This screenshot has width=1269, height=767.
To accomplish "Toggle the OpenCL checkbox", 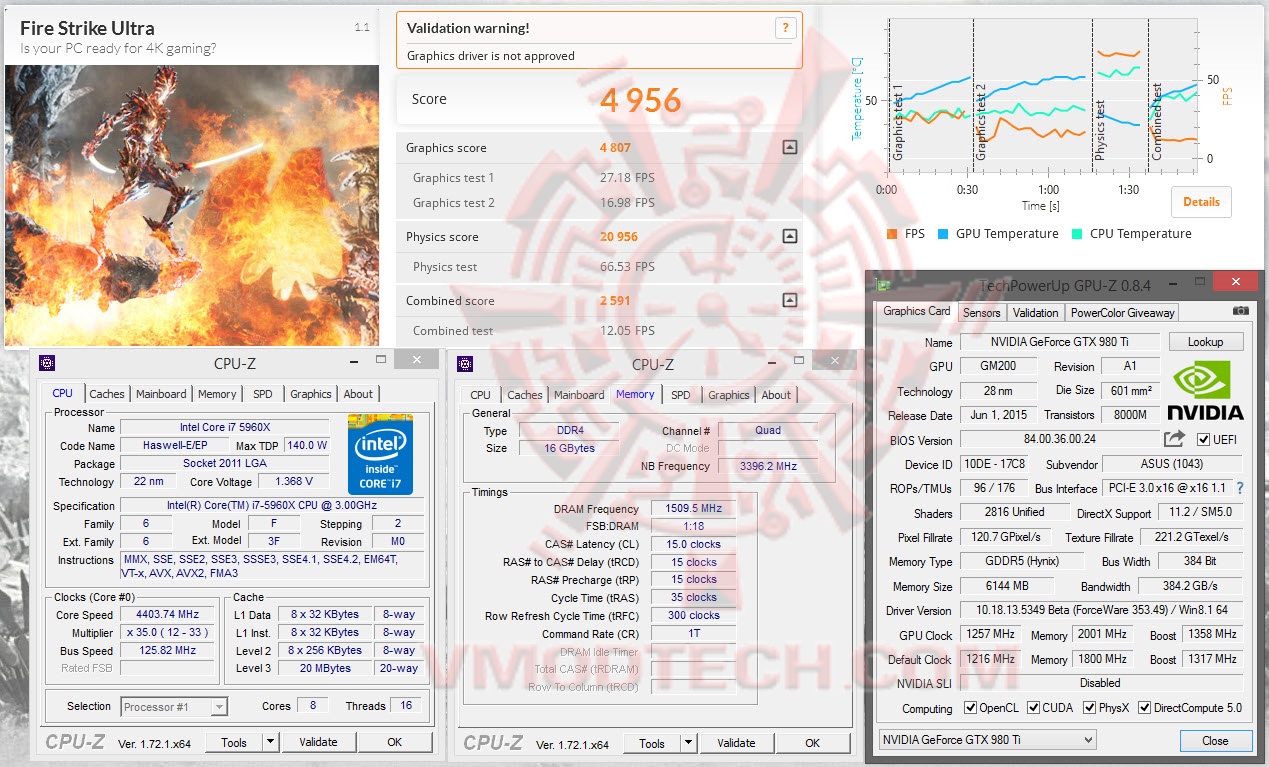I will (970, 708).
